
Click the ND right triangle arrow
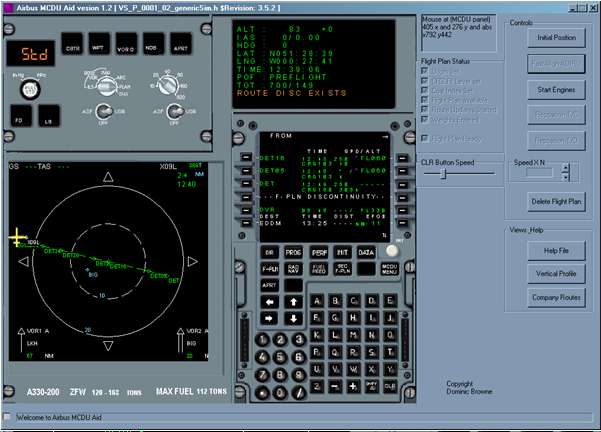(192, 261)
